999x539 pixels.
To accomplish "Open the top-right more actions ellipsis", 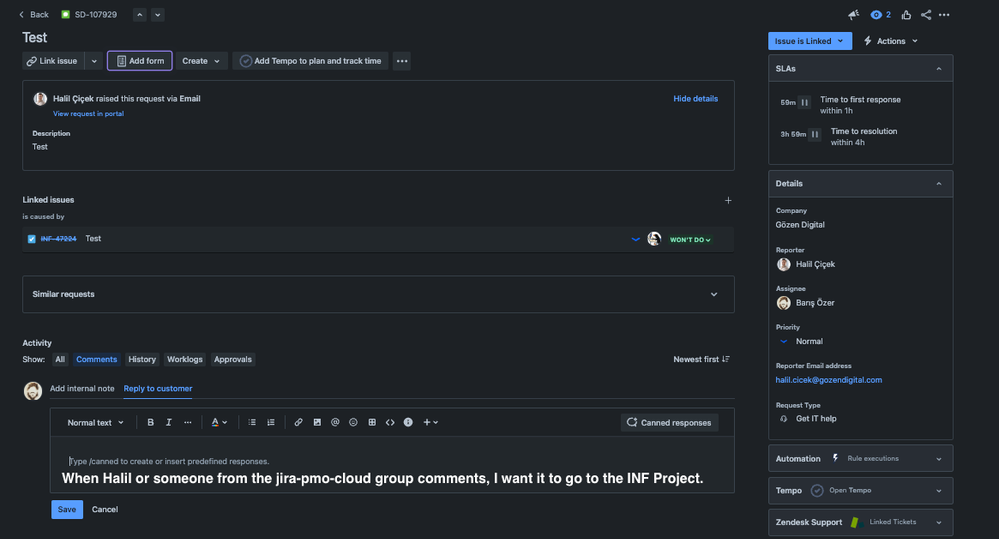I will [x=944, y=15].
